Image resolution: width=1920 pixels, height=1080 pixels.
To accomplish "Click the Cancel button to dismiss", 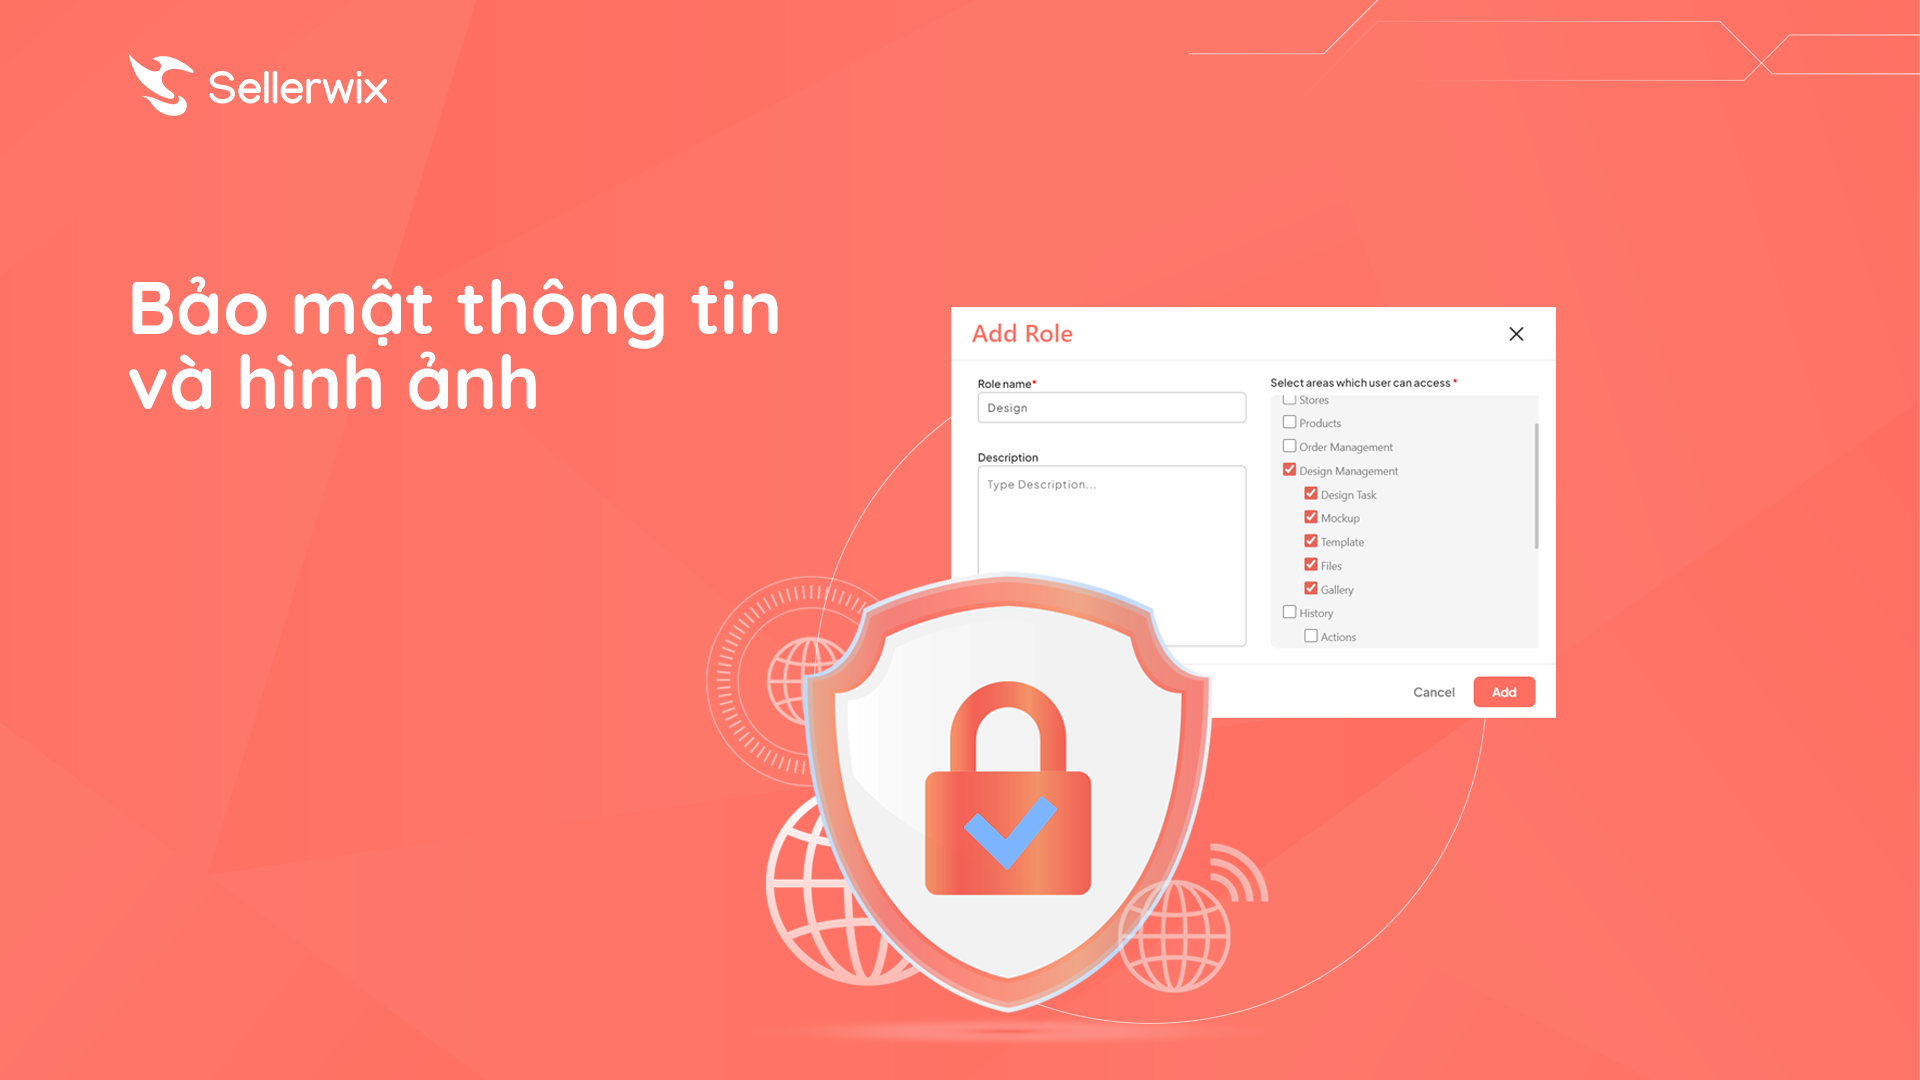I will 1432,692.
